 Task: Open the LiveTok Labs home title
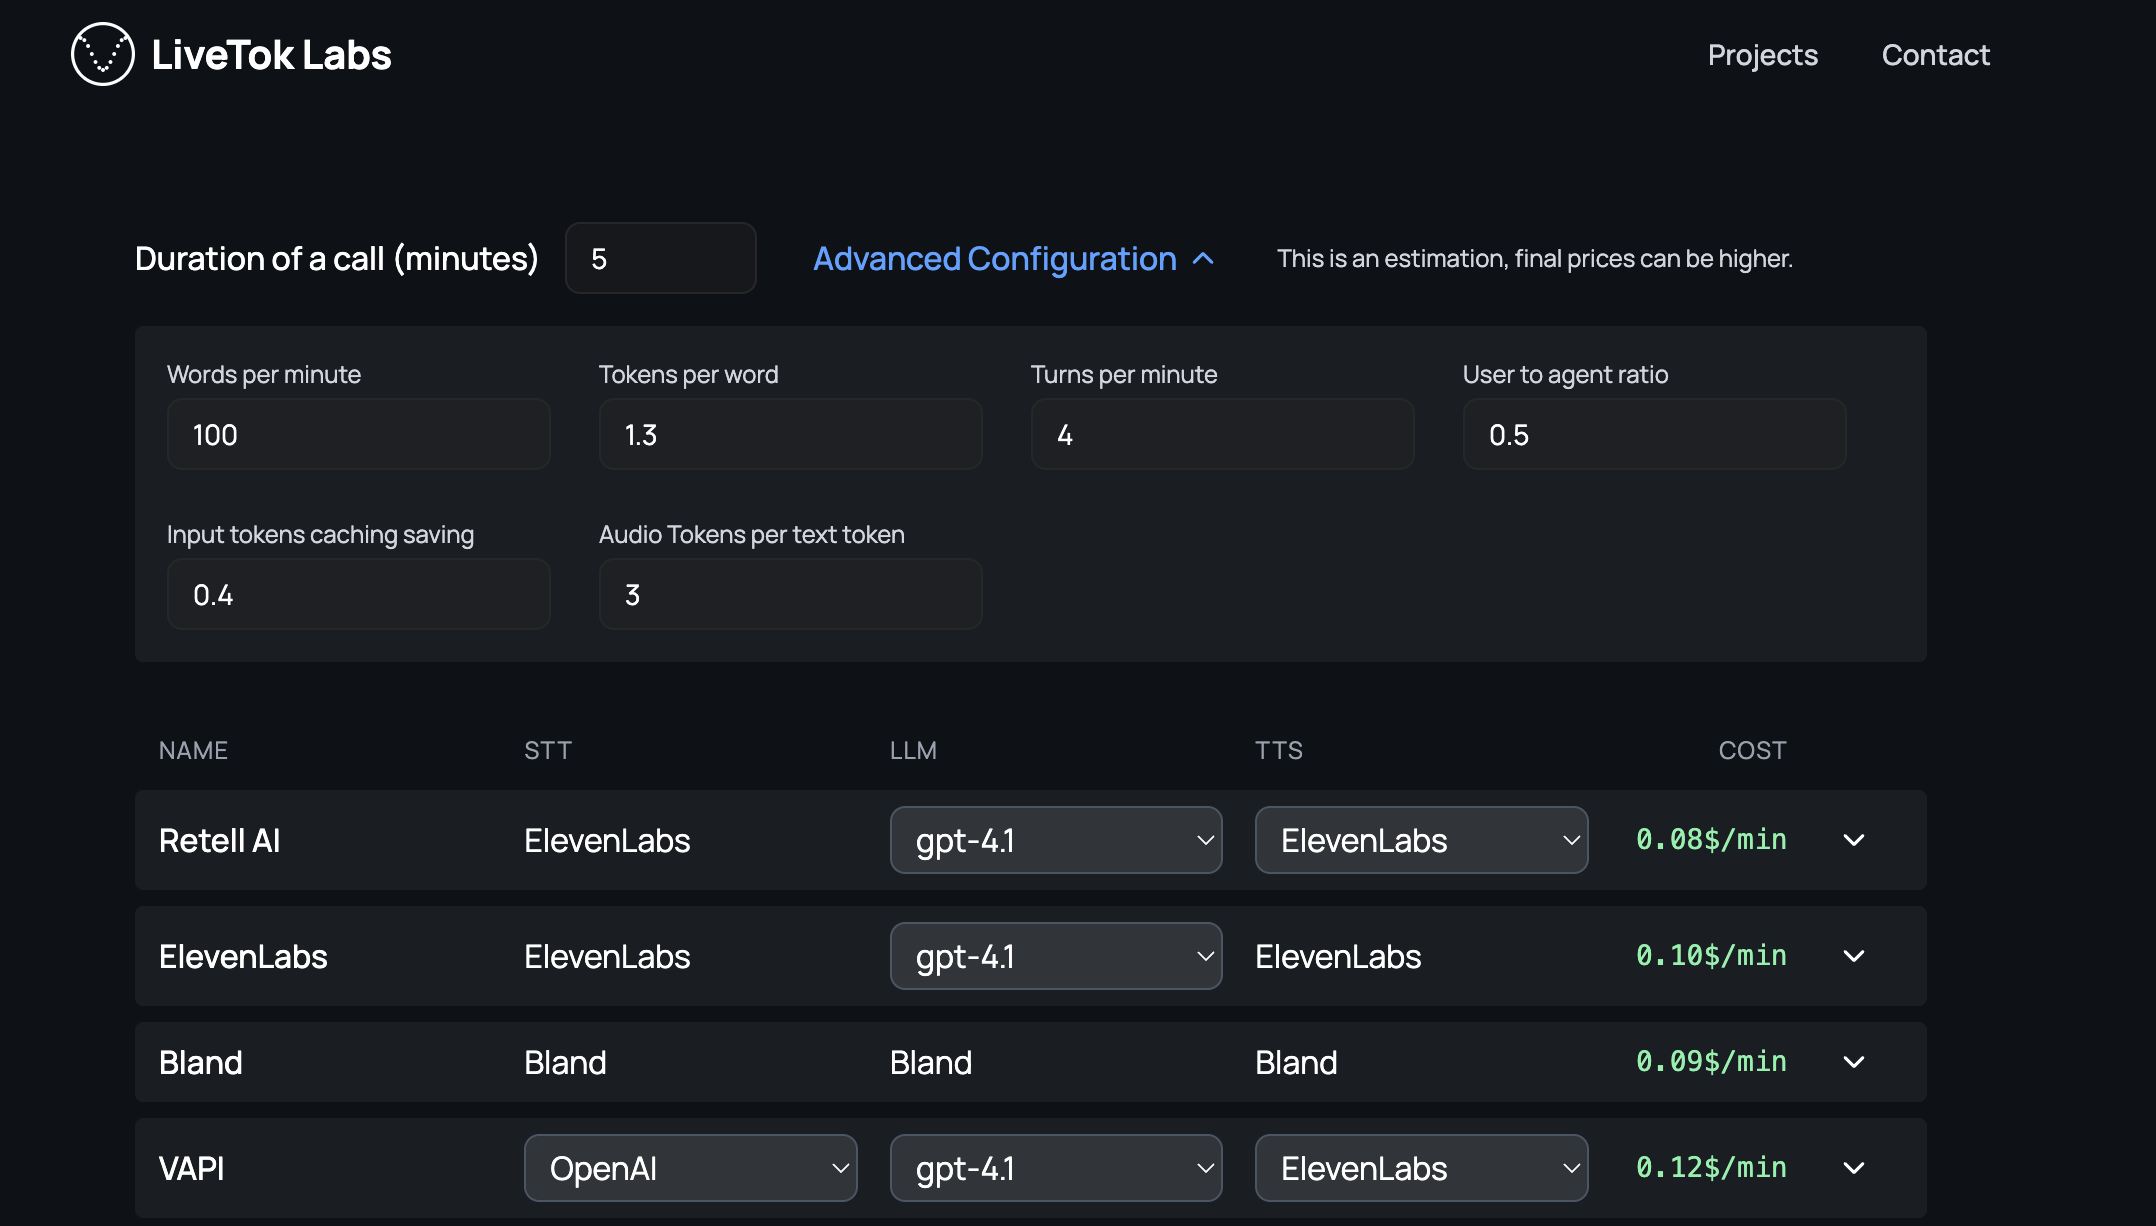pyautogui.click(x=271, y=55)
